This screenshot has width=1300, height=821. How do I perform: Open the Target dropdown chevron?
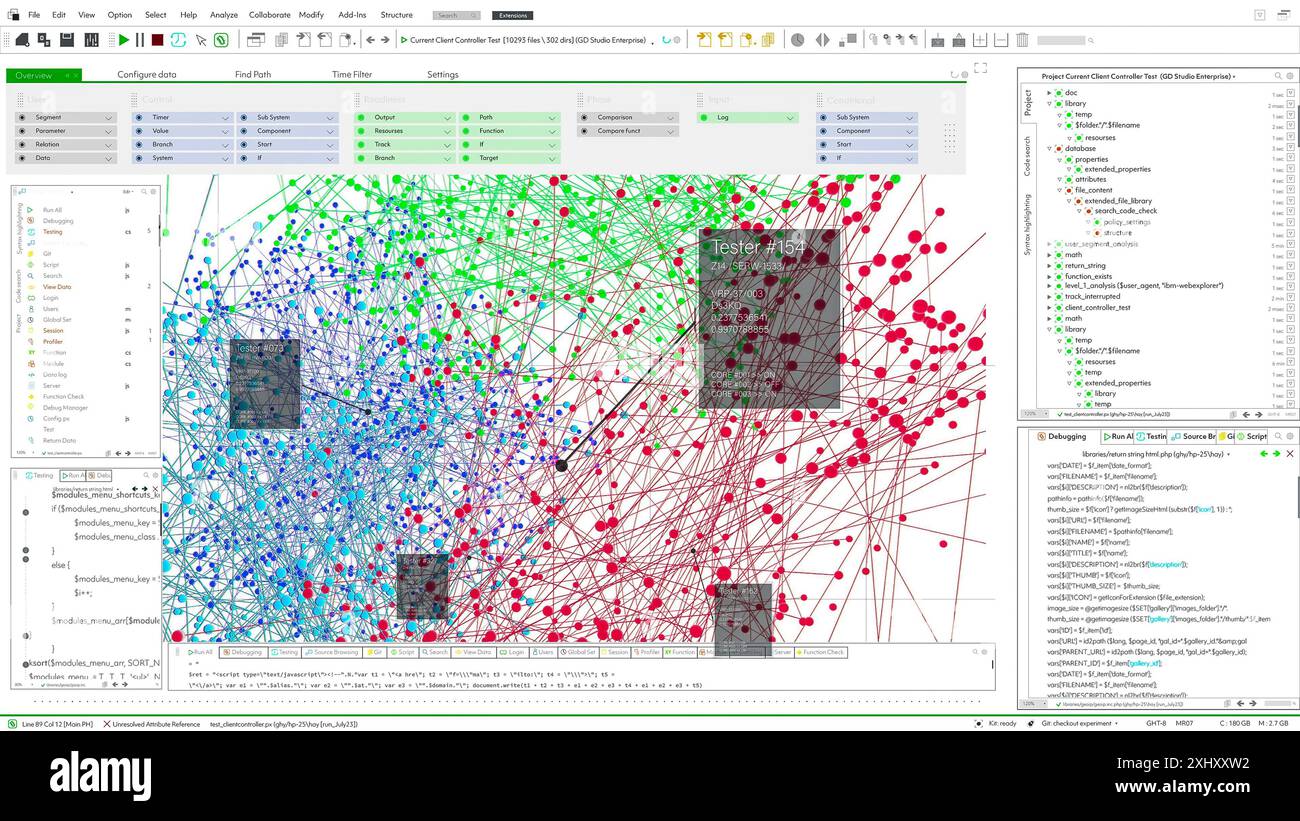(x=551, y=158)
